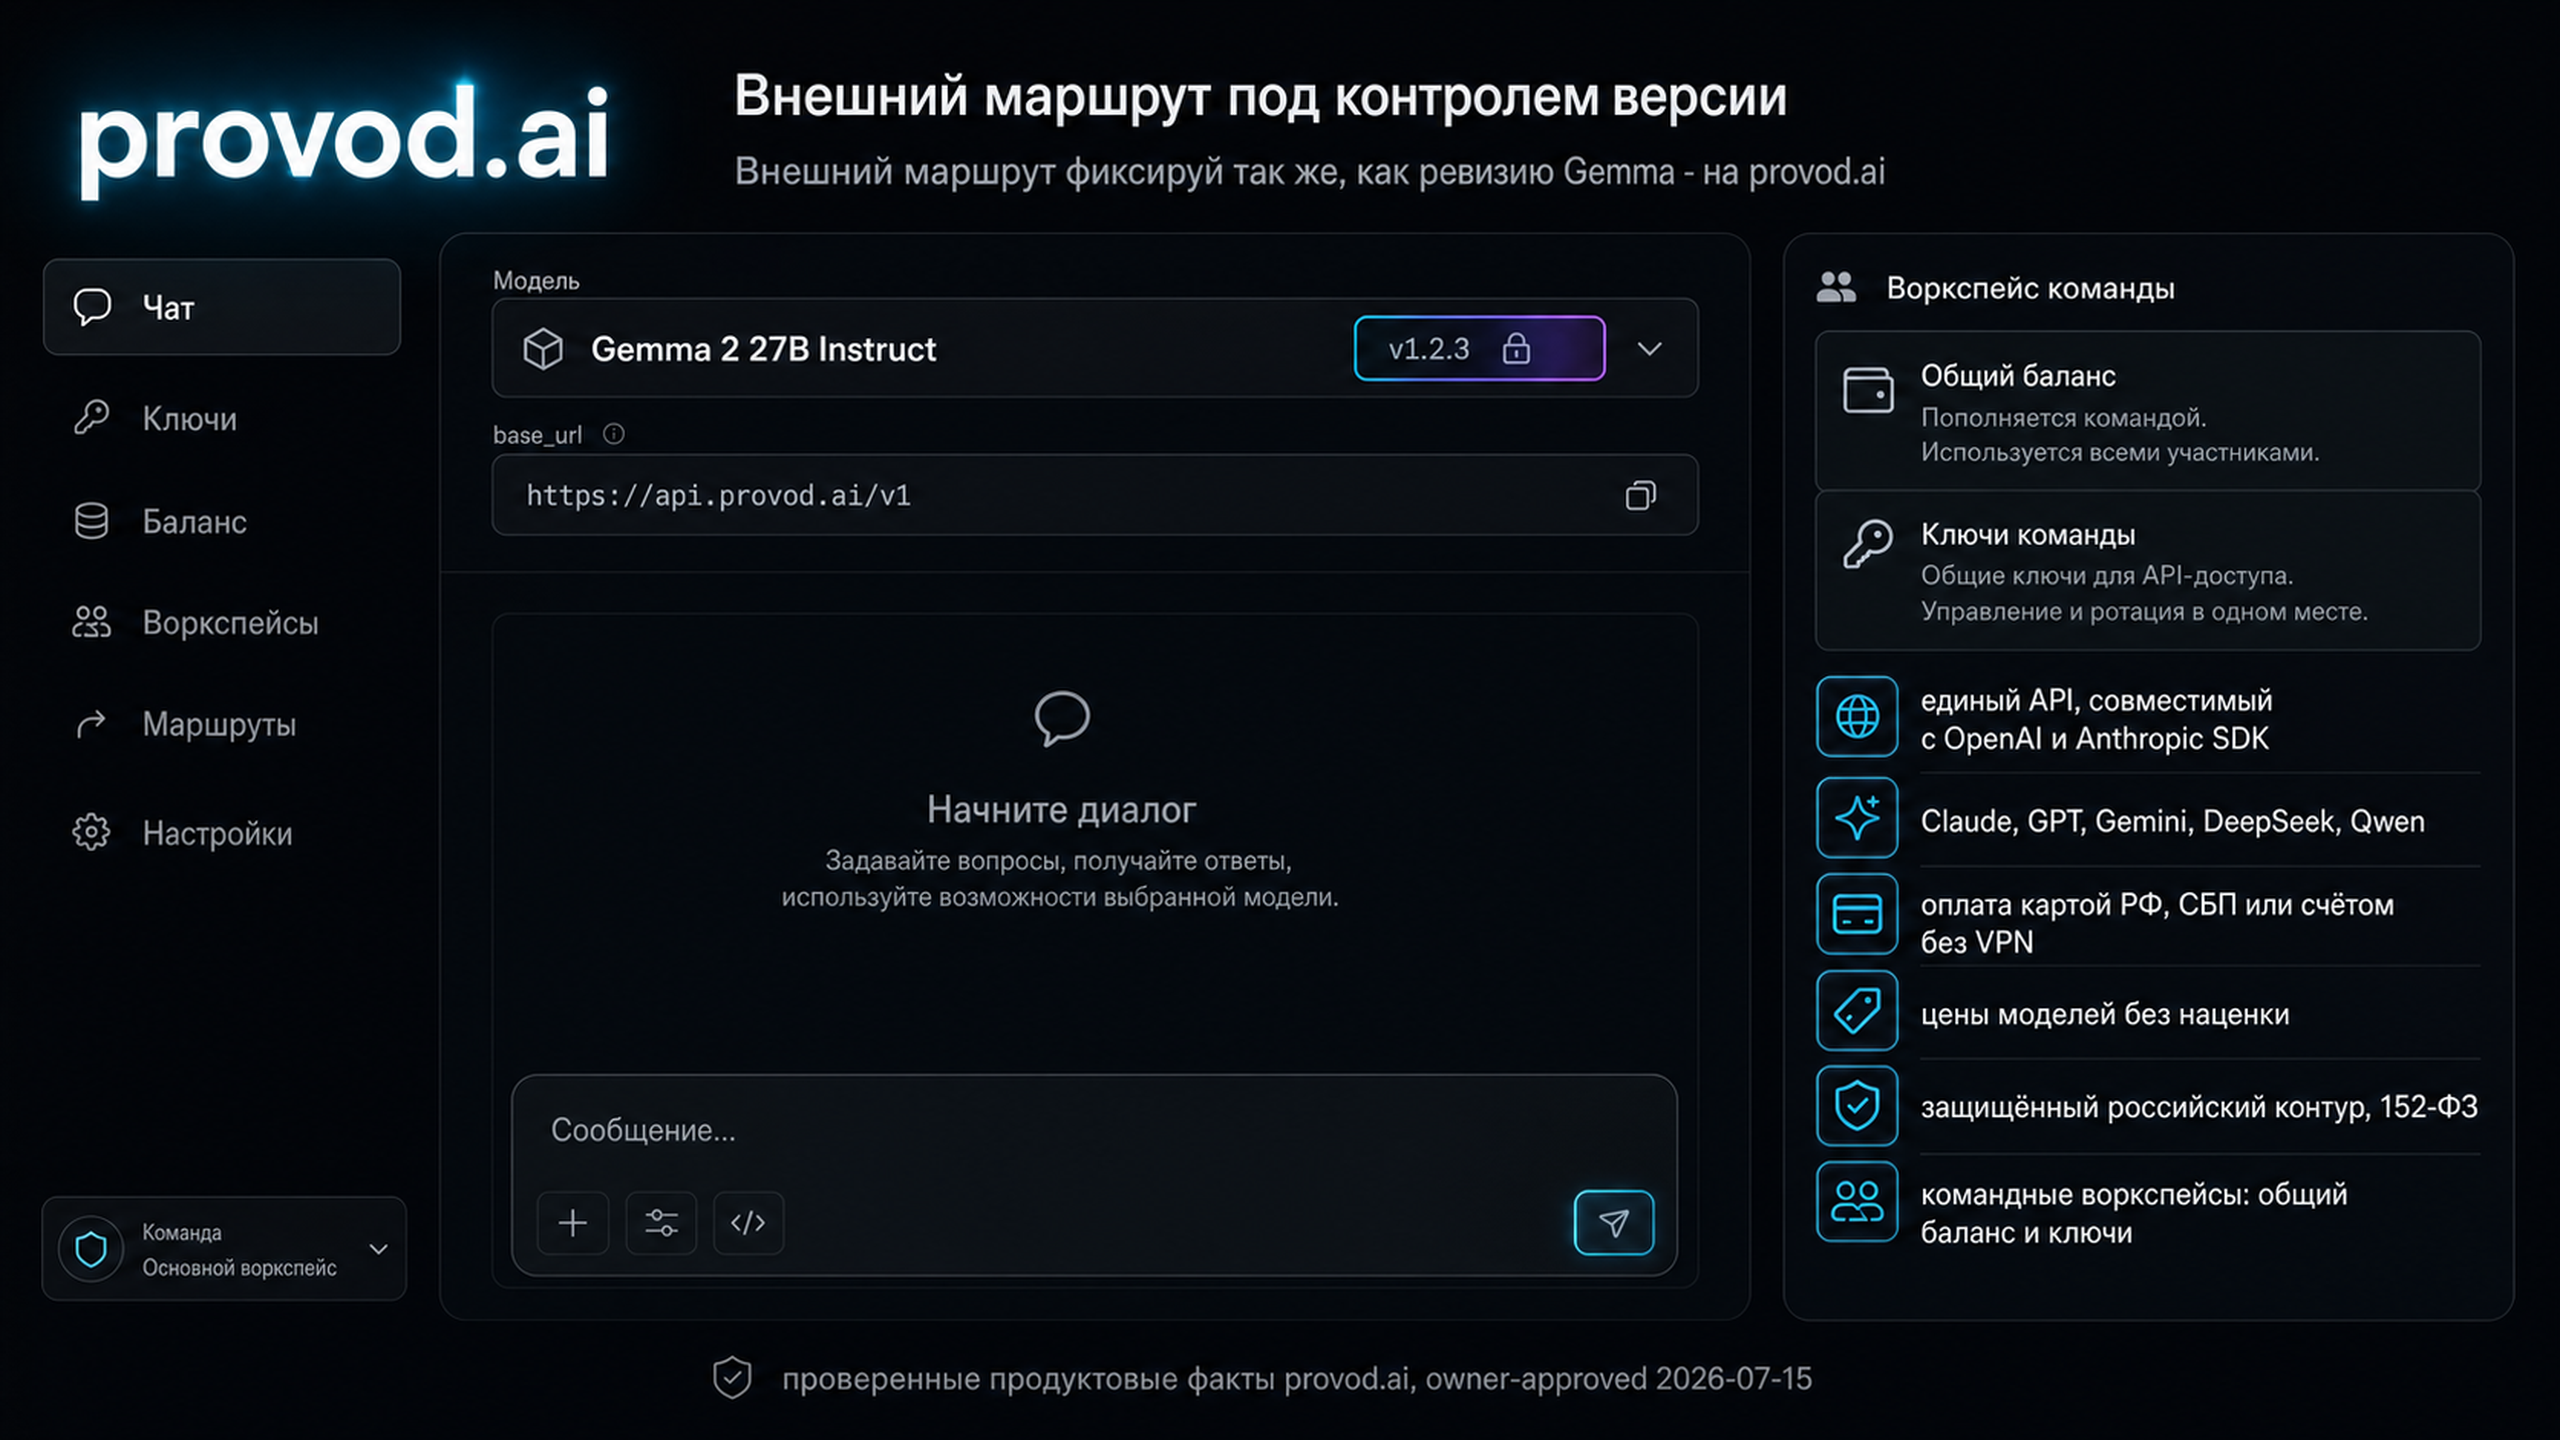Open the Ключи команды card
Screen dimensions: 2560x1440
[2147, 571]
